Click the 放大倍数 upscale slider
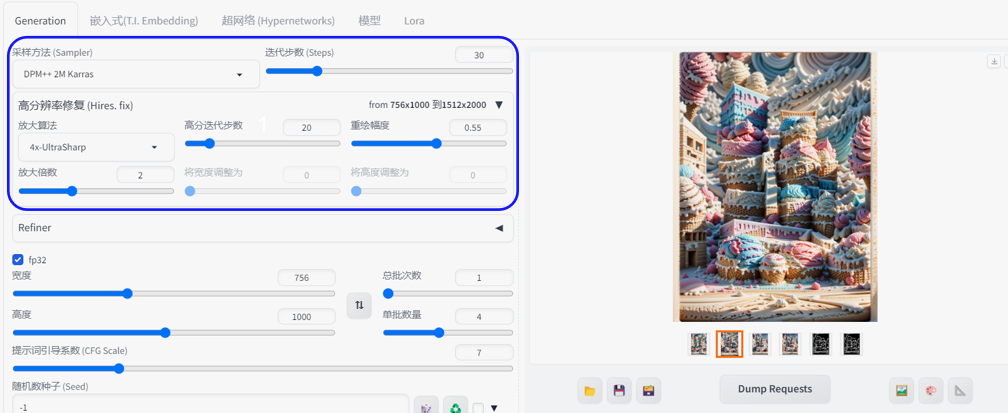The height and width of the screenshot is (413, 1008). [96, 190]
